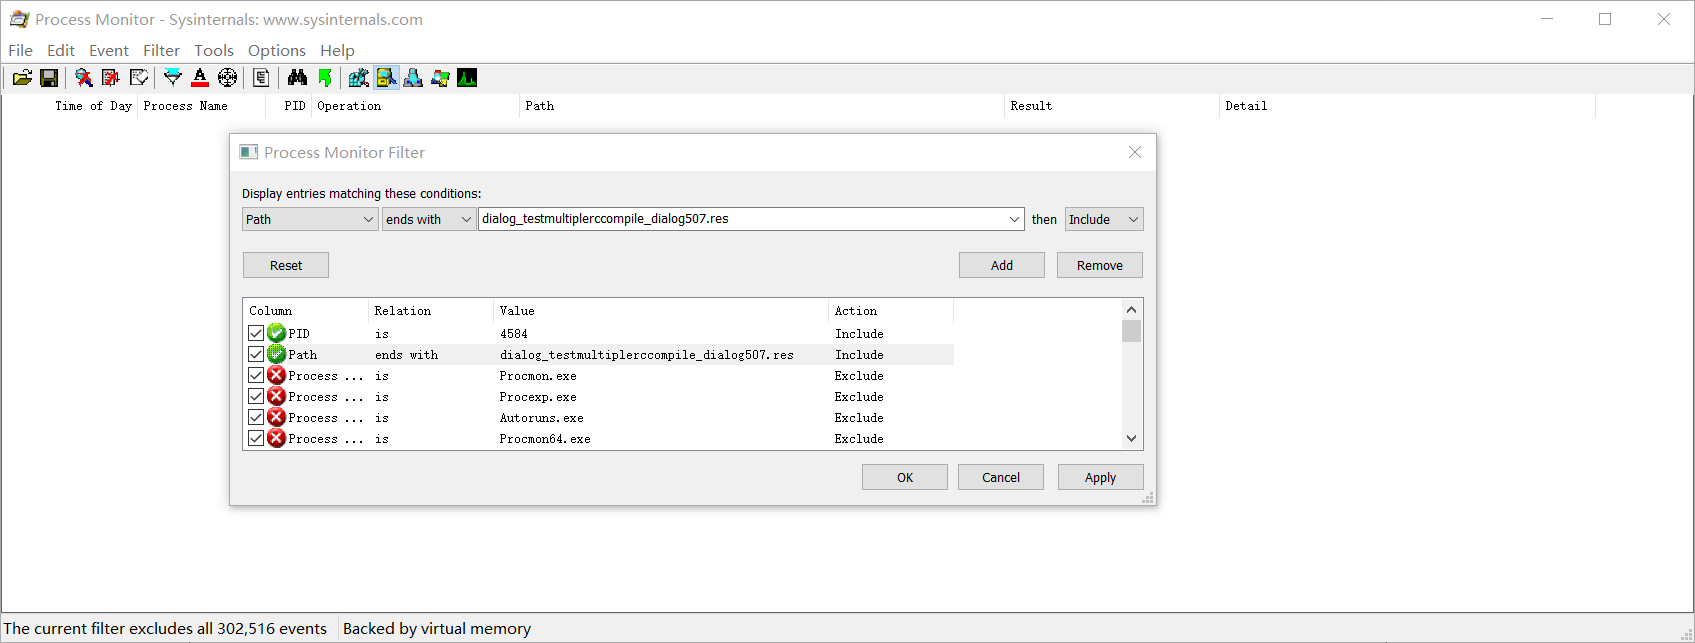
Task: Click the Find binoculars icon
Action: click(x=297, y=78)
